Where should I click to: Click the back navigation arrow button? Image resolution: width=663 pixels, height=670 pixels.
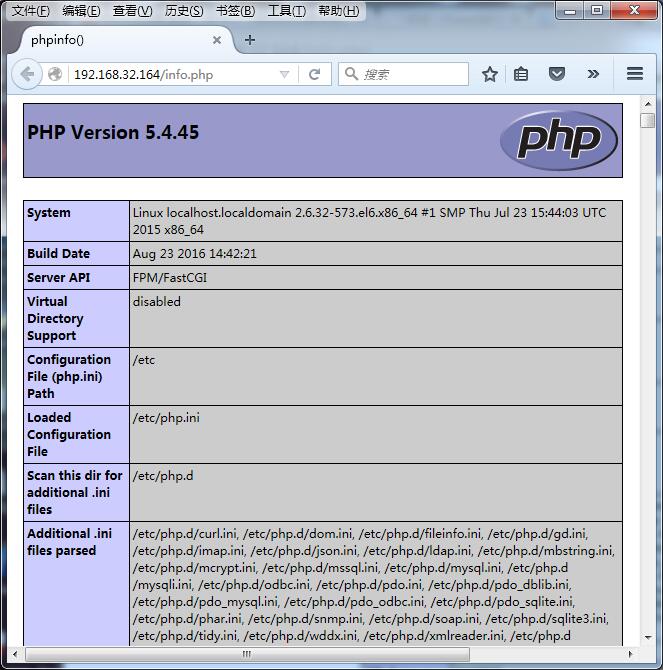tap(27, 74)
